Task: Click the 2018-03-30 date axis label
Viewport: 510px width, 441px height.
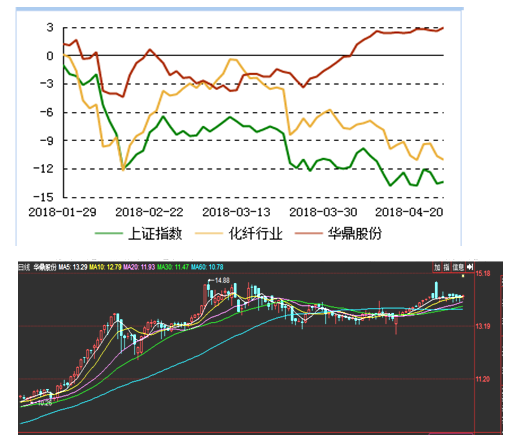Action: pos(323,212)
